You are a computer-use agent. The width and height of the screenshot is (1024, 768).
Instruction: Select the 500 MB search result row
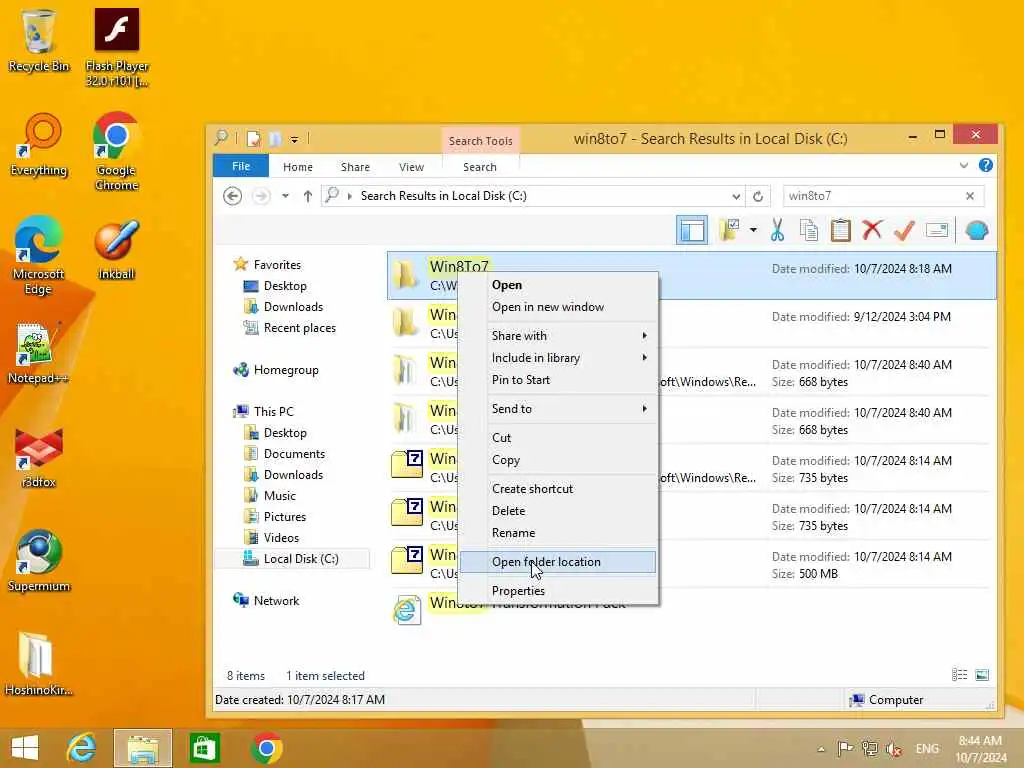click(x=692, y=564)
